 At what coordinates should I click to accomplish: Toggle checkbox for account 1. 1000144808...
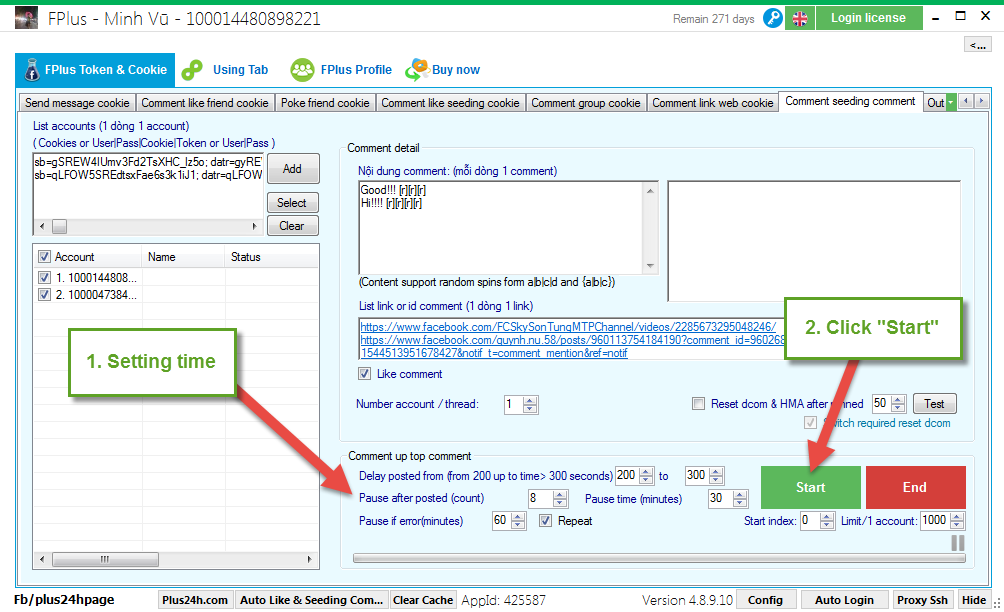[44, 278]
